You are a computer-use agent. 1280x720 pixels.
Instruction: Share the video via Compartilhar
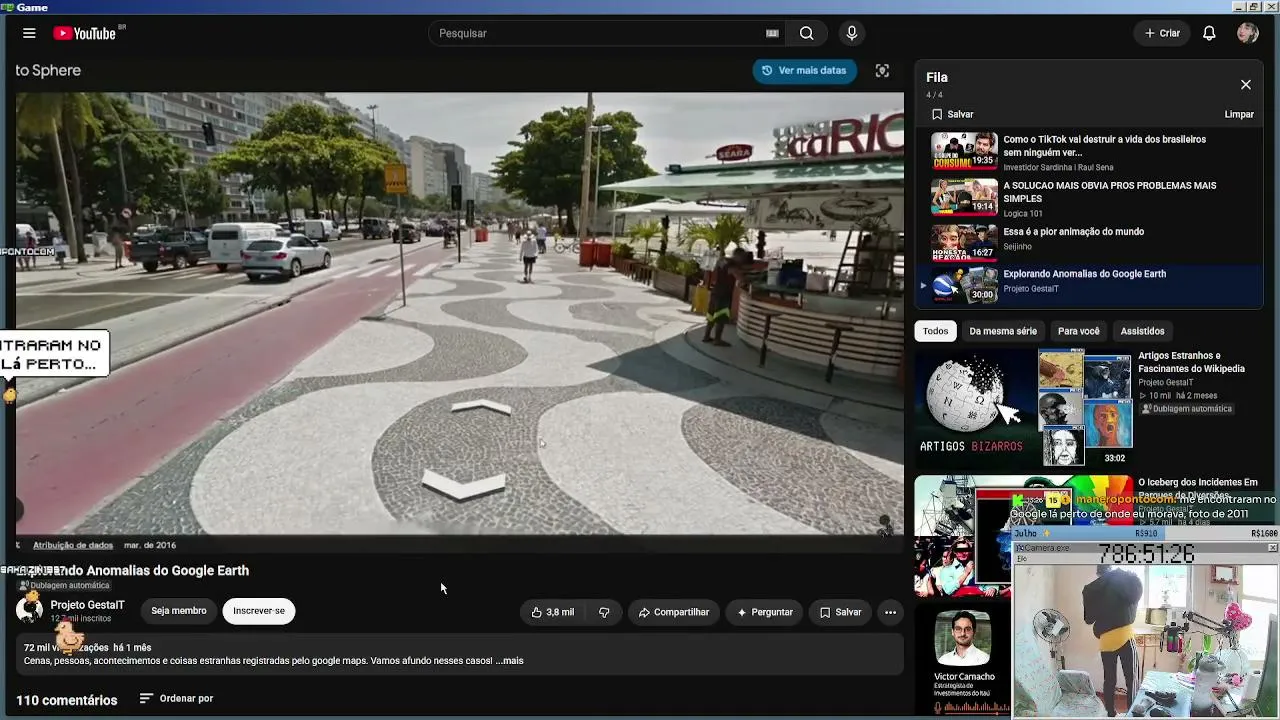coord(673,612)
